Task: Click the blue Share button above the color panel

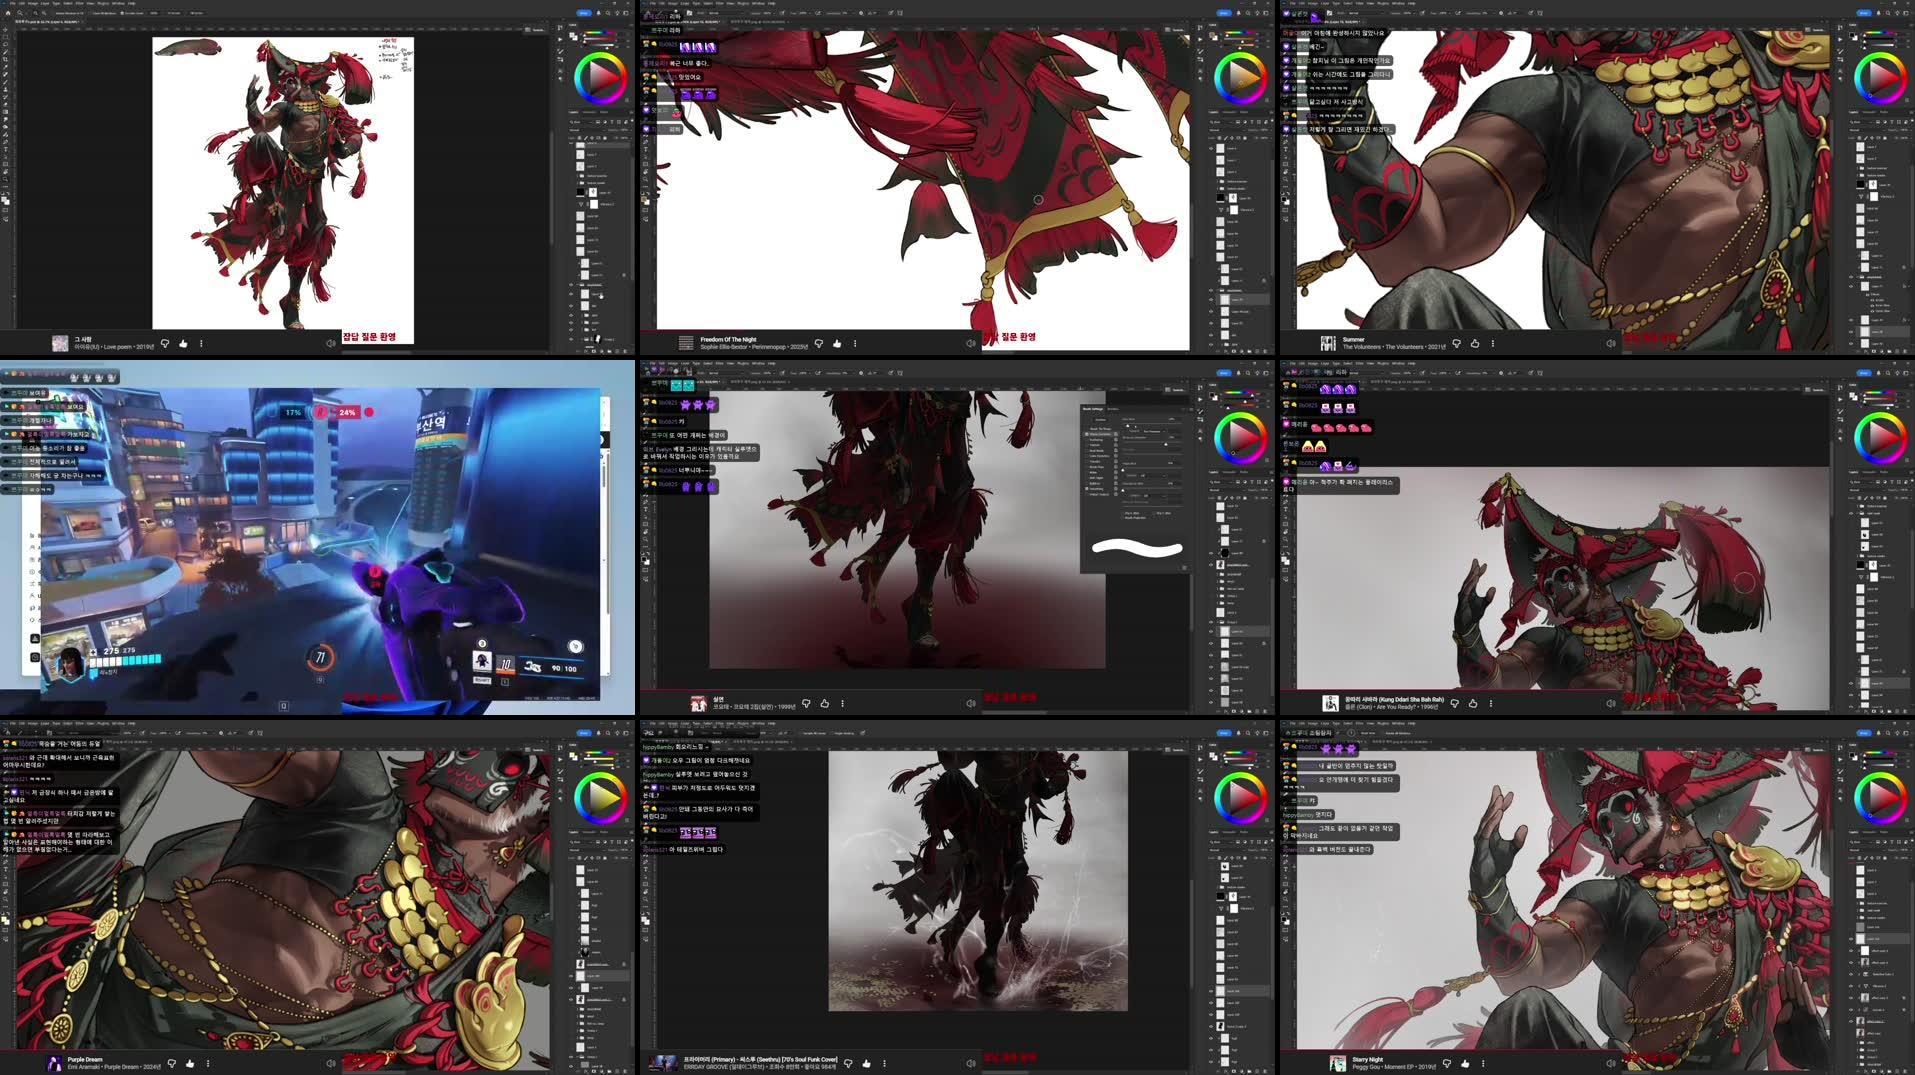Action: (x=584, y=13)
